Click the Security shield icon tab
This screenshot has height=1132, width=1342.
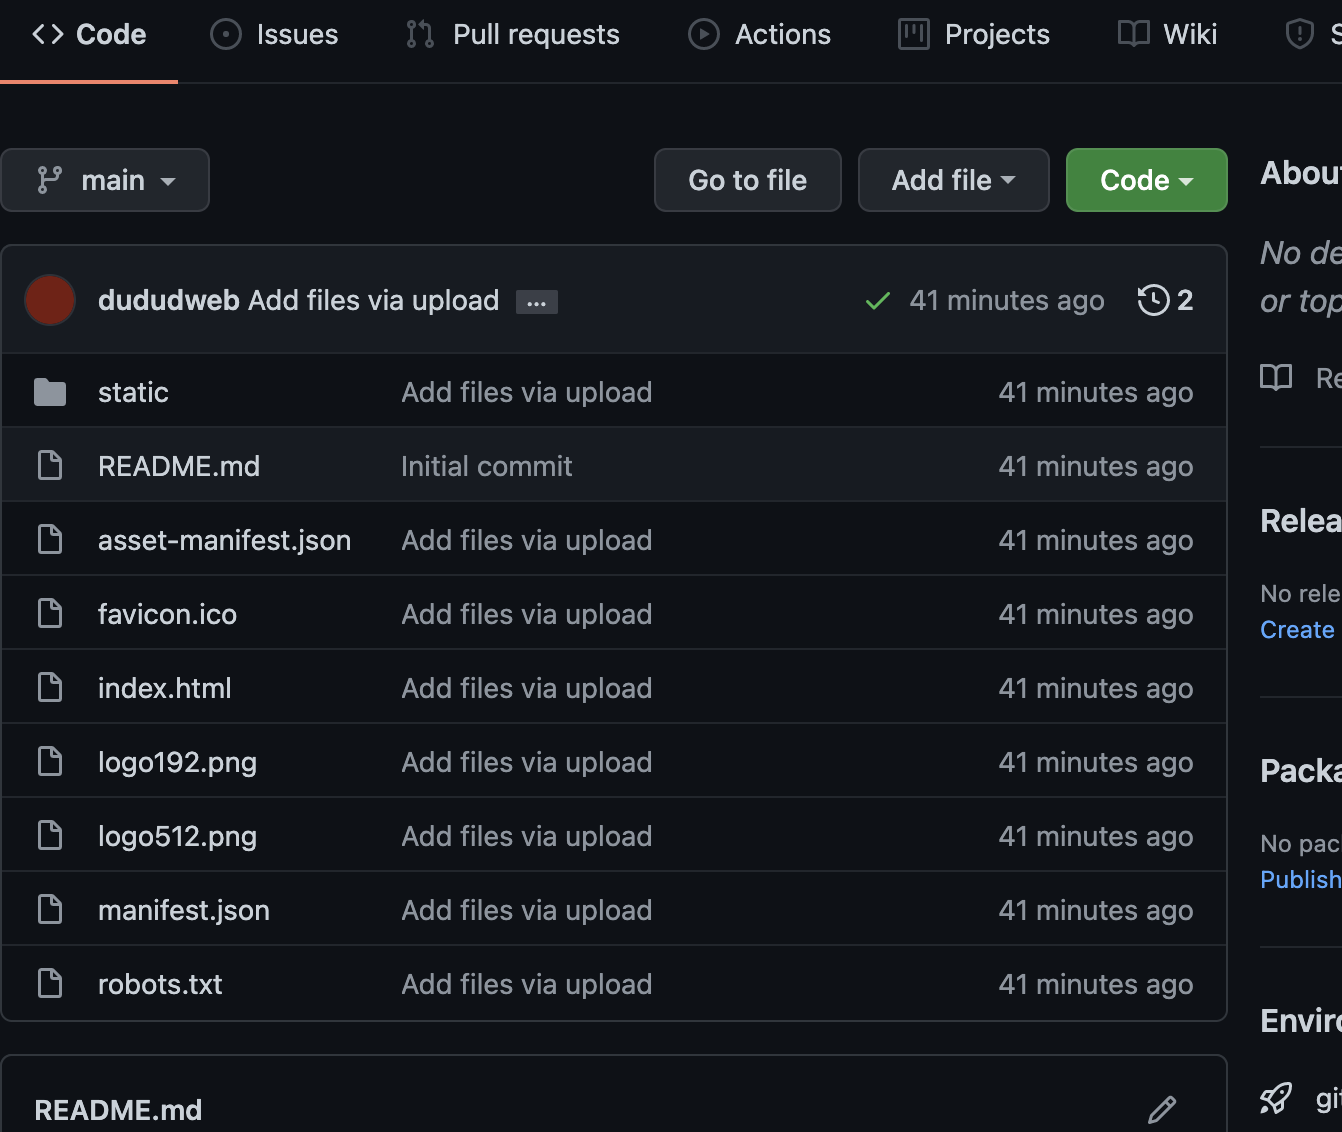coord(1299,35)
